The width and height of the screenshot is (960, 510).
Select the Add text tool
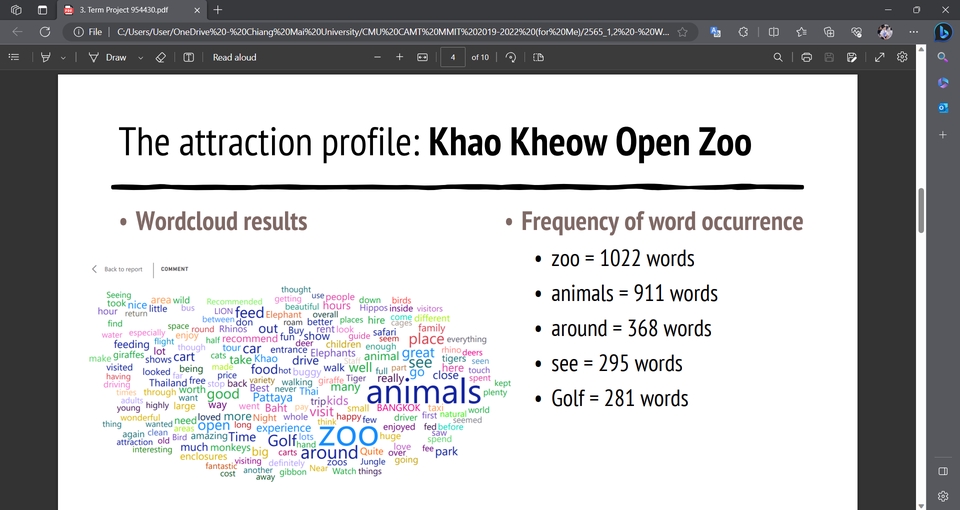[x=189, y=57]
